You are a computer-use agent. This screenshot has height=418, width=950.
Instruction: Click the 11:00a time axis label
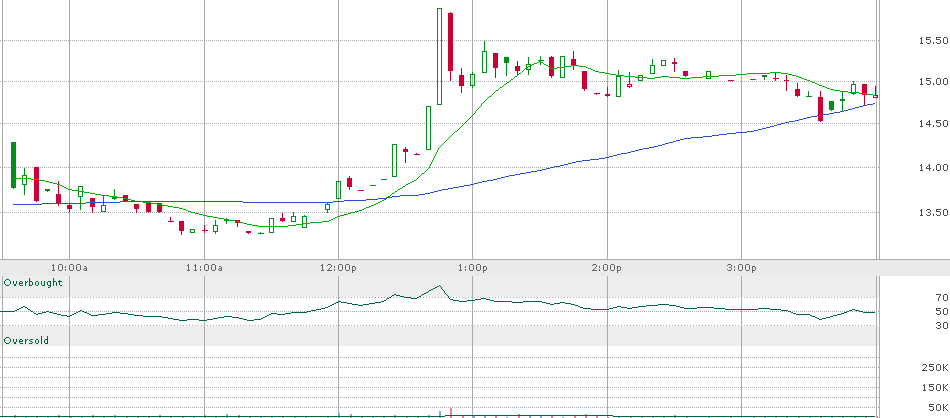(204, 267)
